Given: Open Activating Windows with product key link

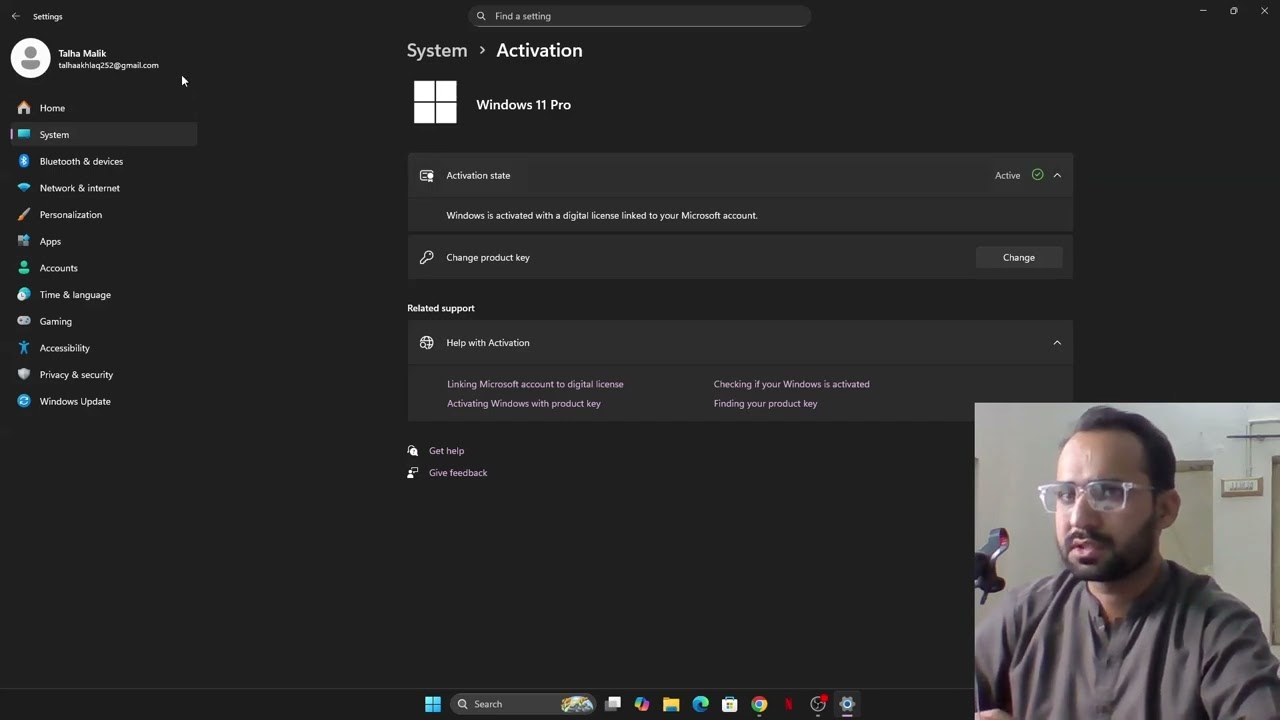Looking at the screenshot, I should point(524,404).
